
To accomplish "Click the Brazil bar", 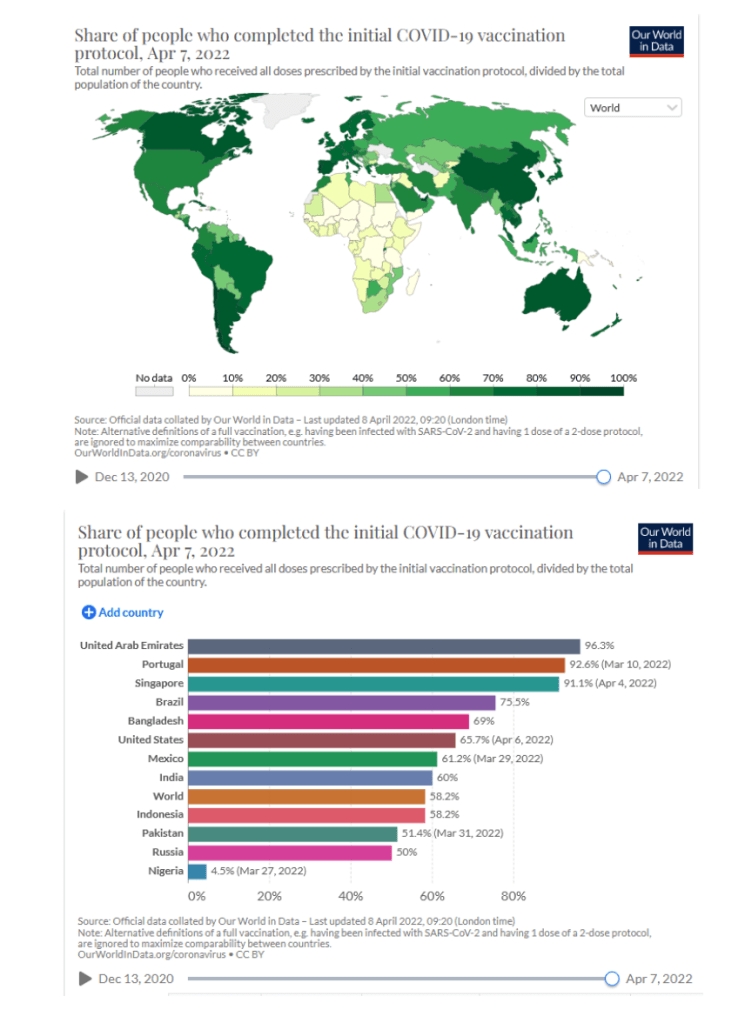I will (341, 702).
